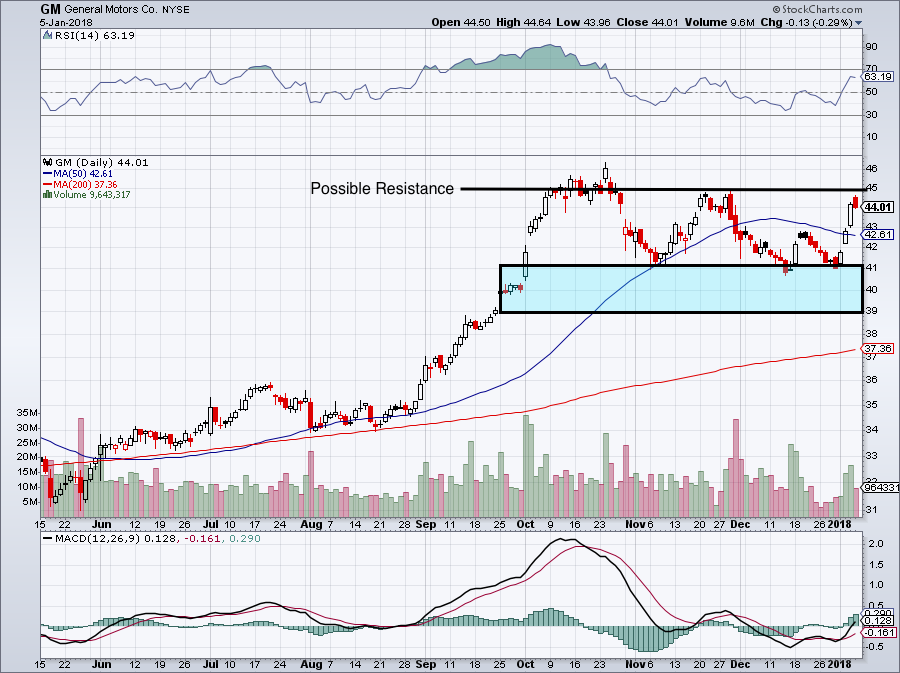This screenshot has width=900, height=673.
Task: Click the Sep label under the volume bars
Action: (x=426, y=524)
